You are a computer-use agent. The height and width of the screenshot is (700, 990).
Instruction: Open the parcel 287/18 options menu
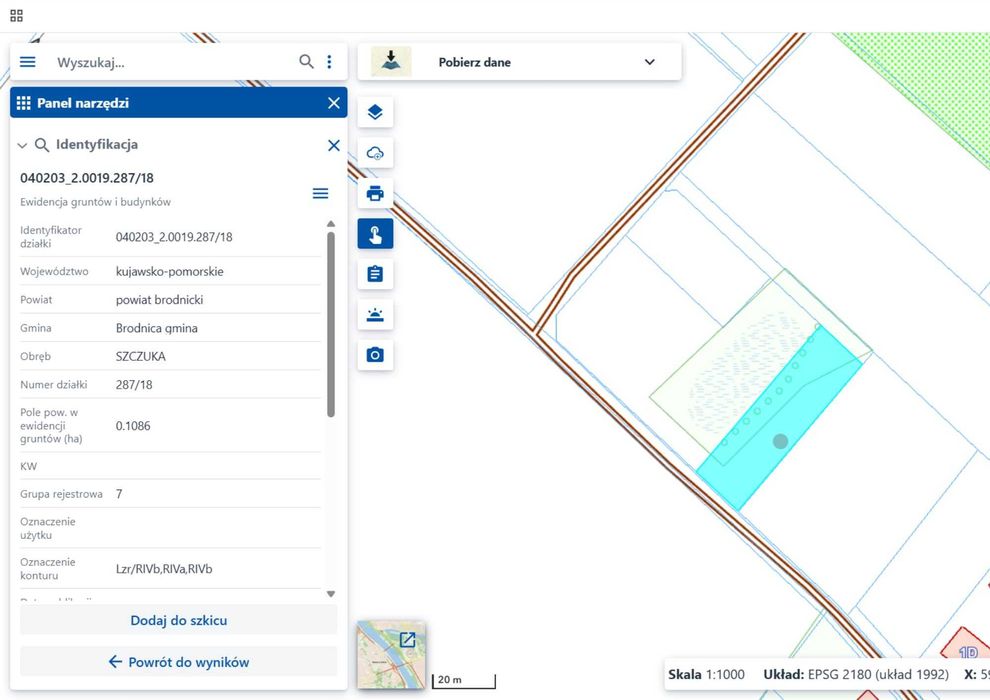[320, 193]
